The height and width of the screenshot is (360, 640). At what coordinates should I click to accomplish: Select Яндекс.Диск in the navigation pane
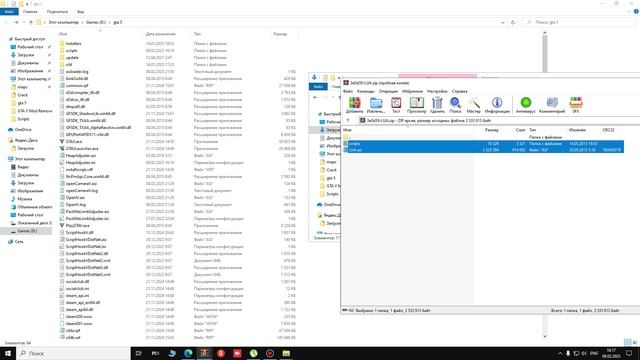[26, 140]
